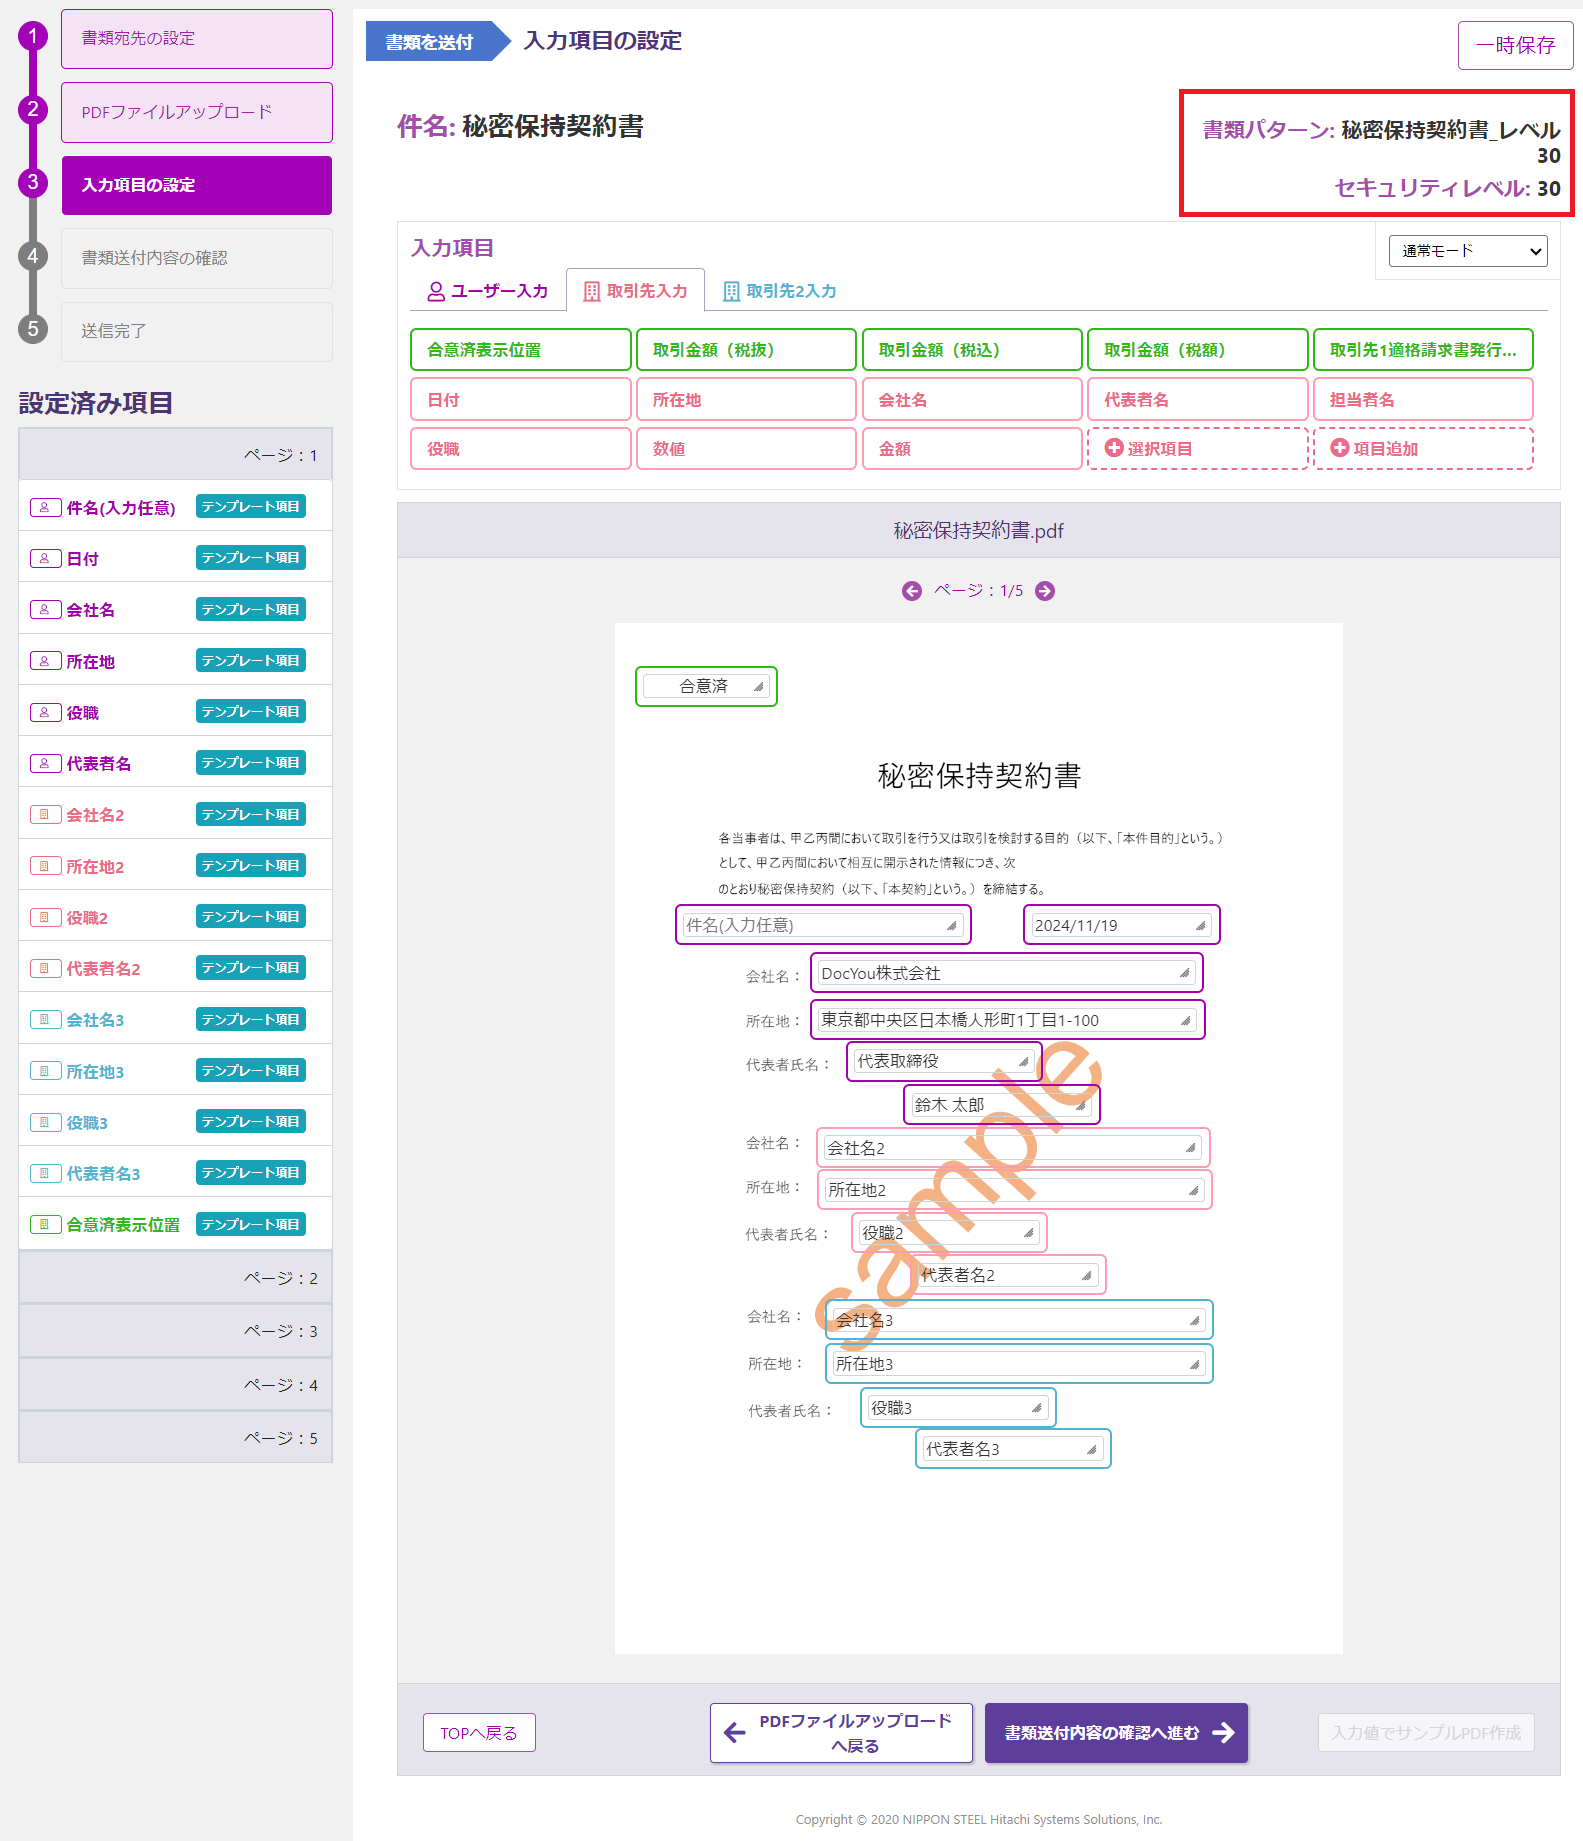Open the 通常モード mode dropdown

1467,251
